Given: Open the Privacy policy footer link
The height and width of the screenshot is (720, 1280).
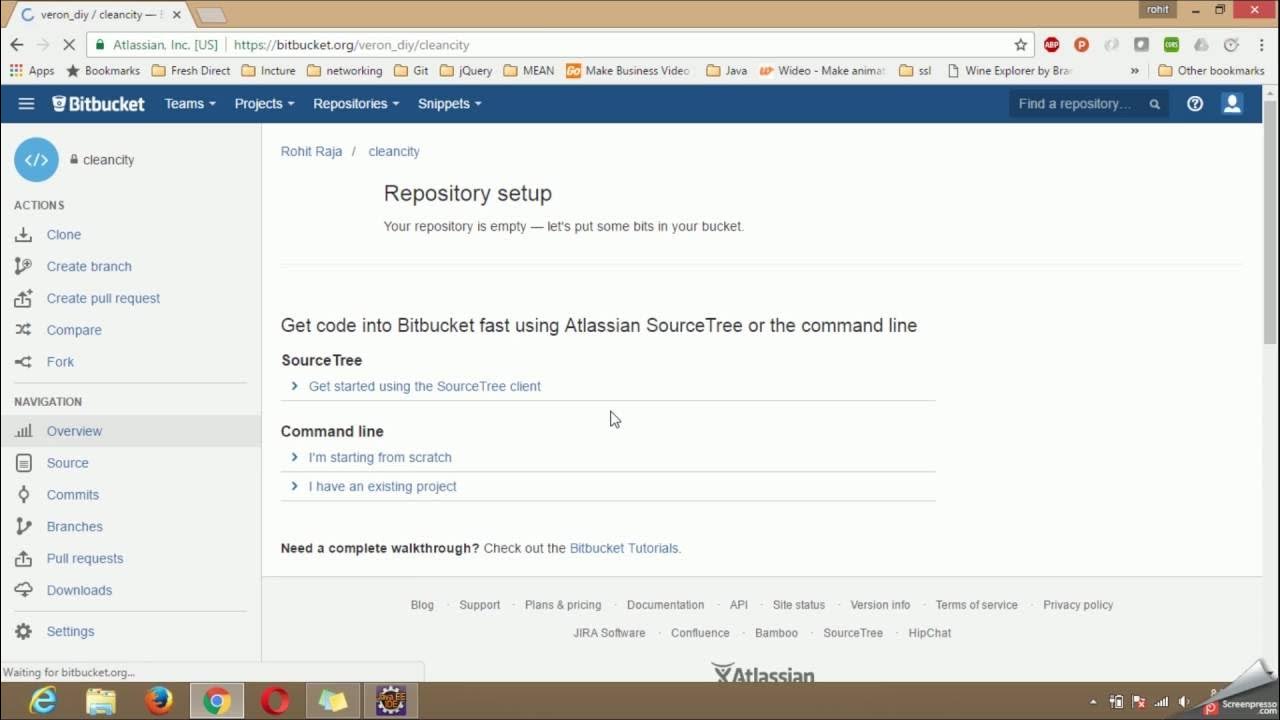Looking at the screenshot, I should coord(1078,605).
